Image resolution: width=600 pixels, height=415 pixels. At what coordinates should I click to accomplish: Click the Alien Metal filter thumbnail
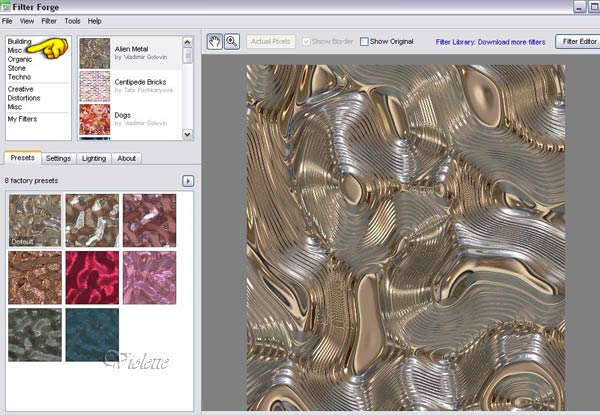tap(94, 52)
